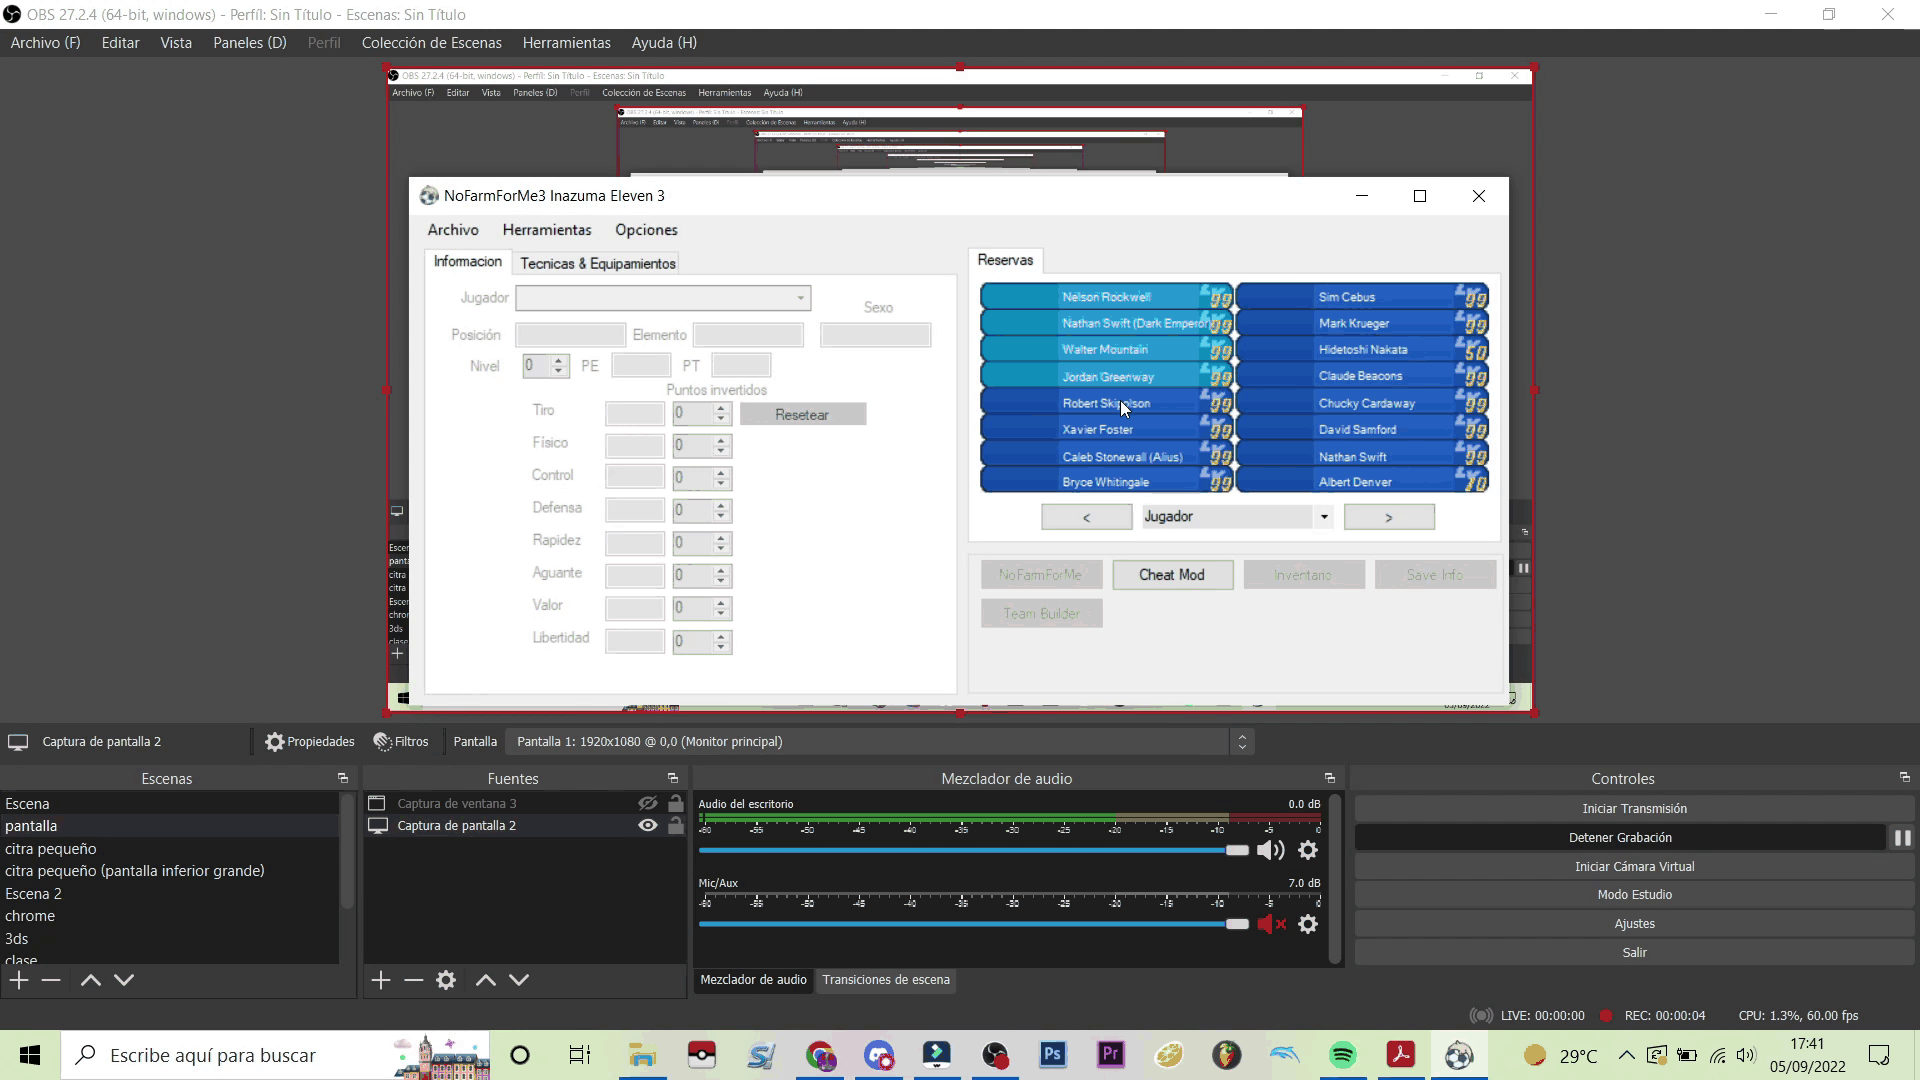The height and width of the screenshot is (1080, 1920).
Task: Open the Paneles (D) menu
Action: point(249,43)
